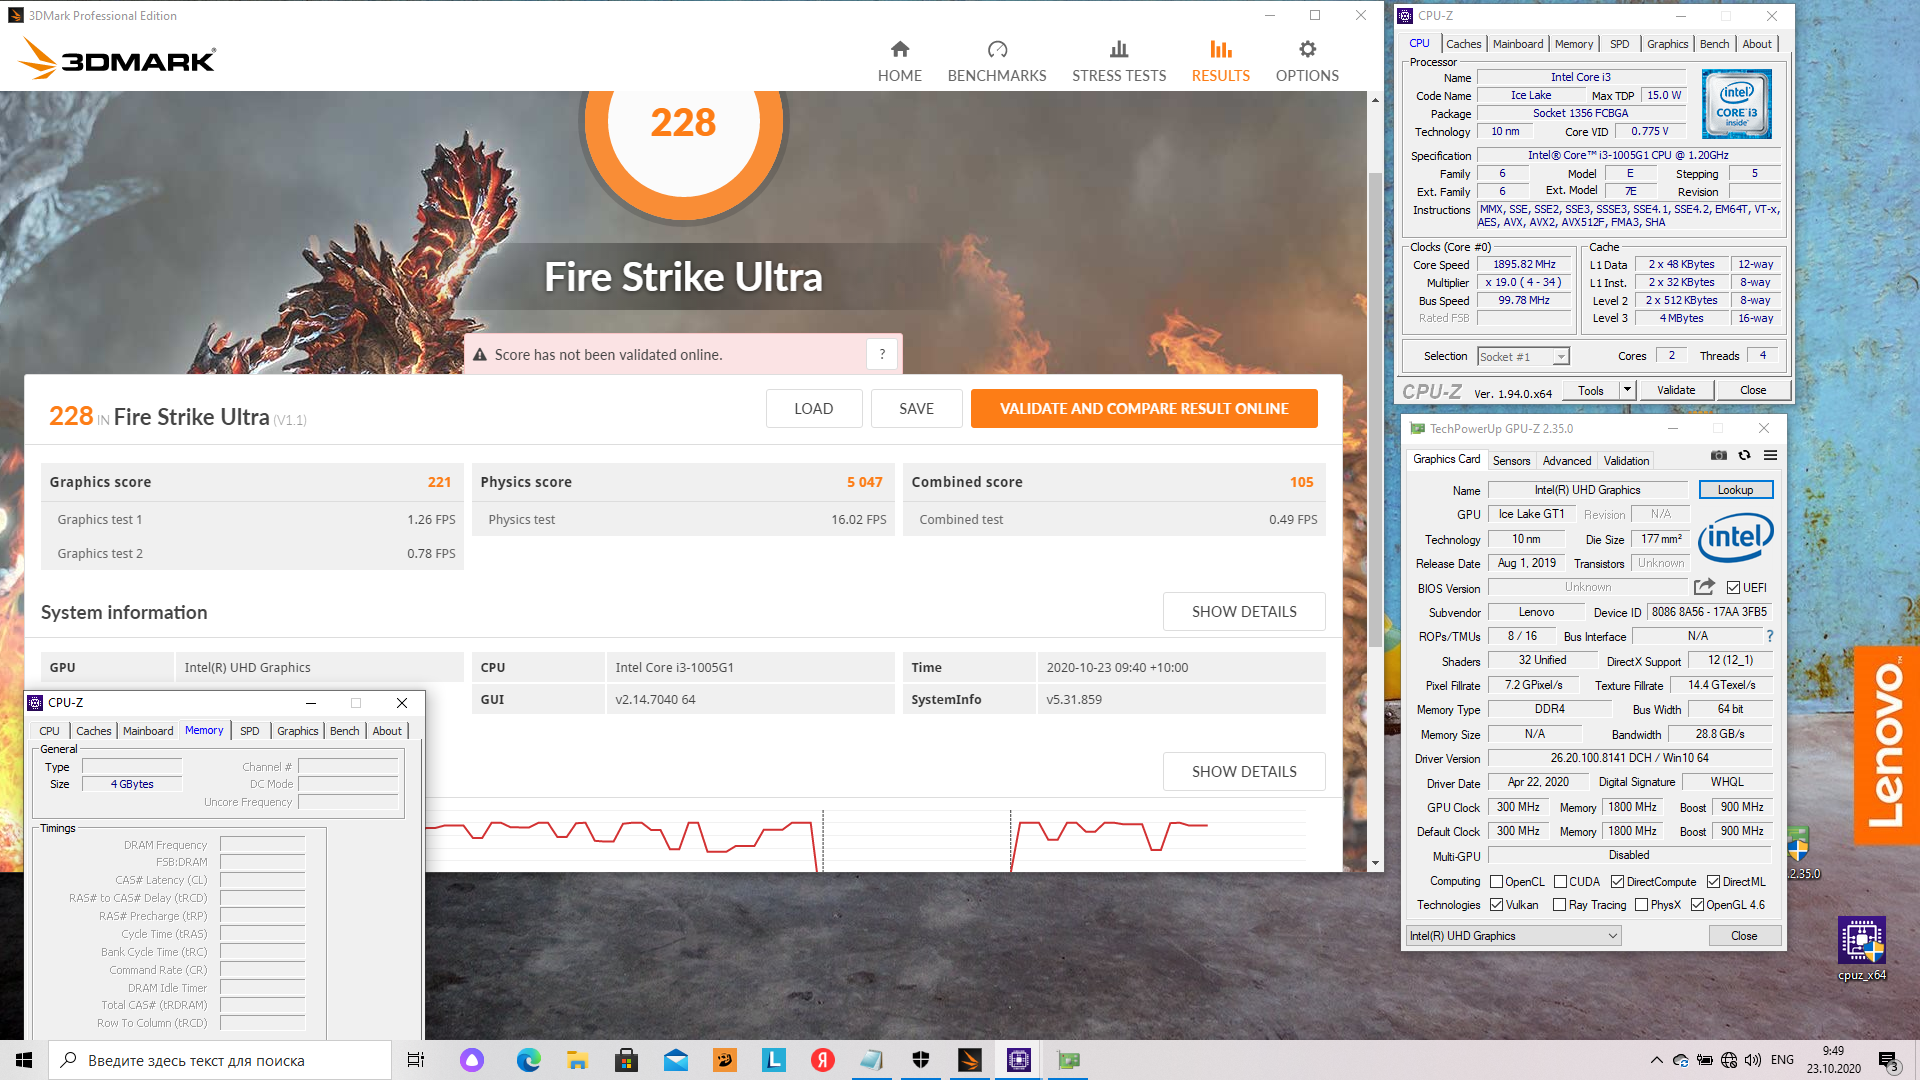Open the Socket #1 selection dropdown in CPU-Z
Image resolution: width=1920 pixels, height=1080 pixels.
click(x=1523, y=357)
